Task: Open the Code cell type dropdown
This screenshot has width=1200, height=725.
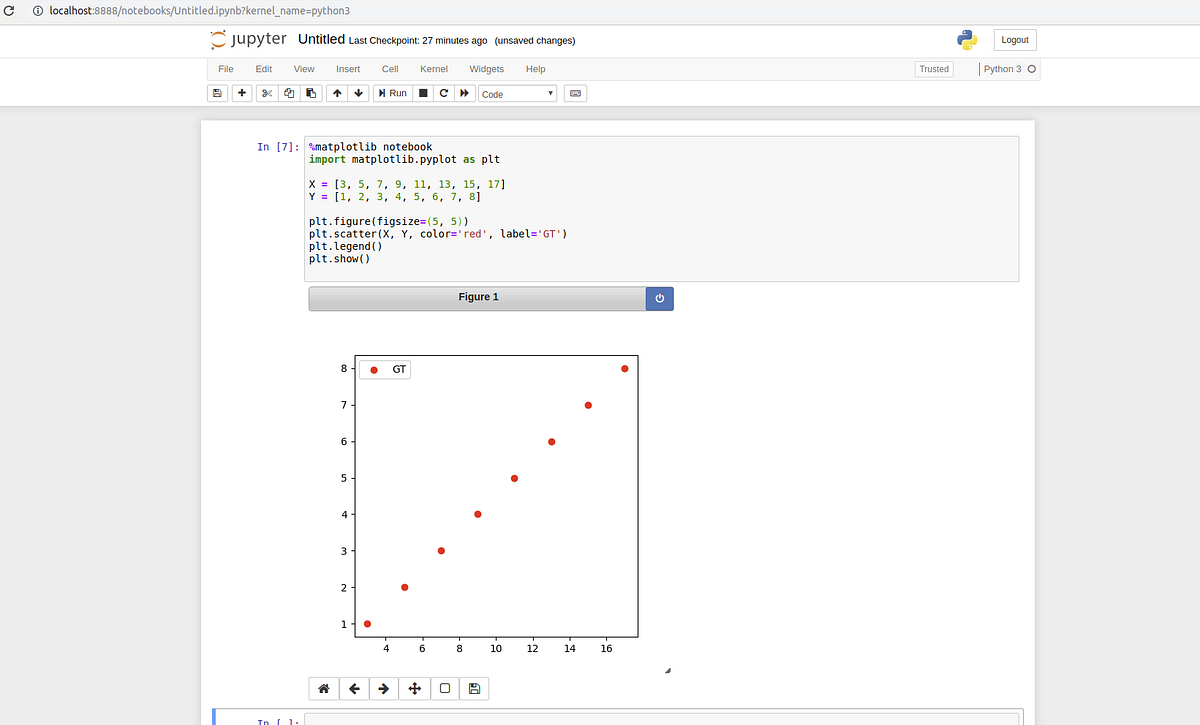Action: [x=516, y=93]
